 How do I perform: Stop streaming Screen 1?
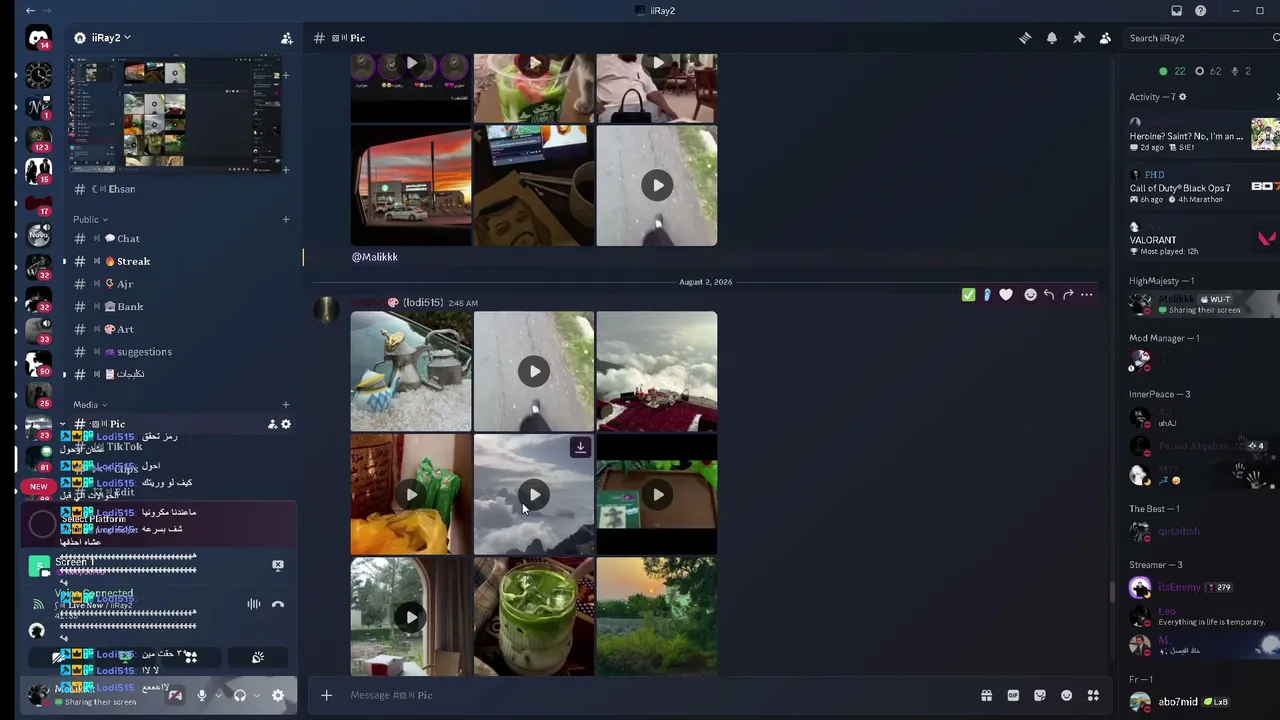point(278,565)
